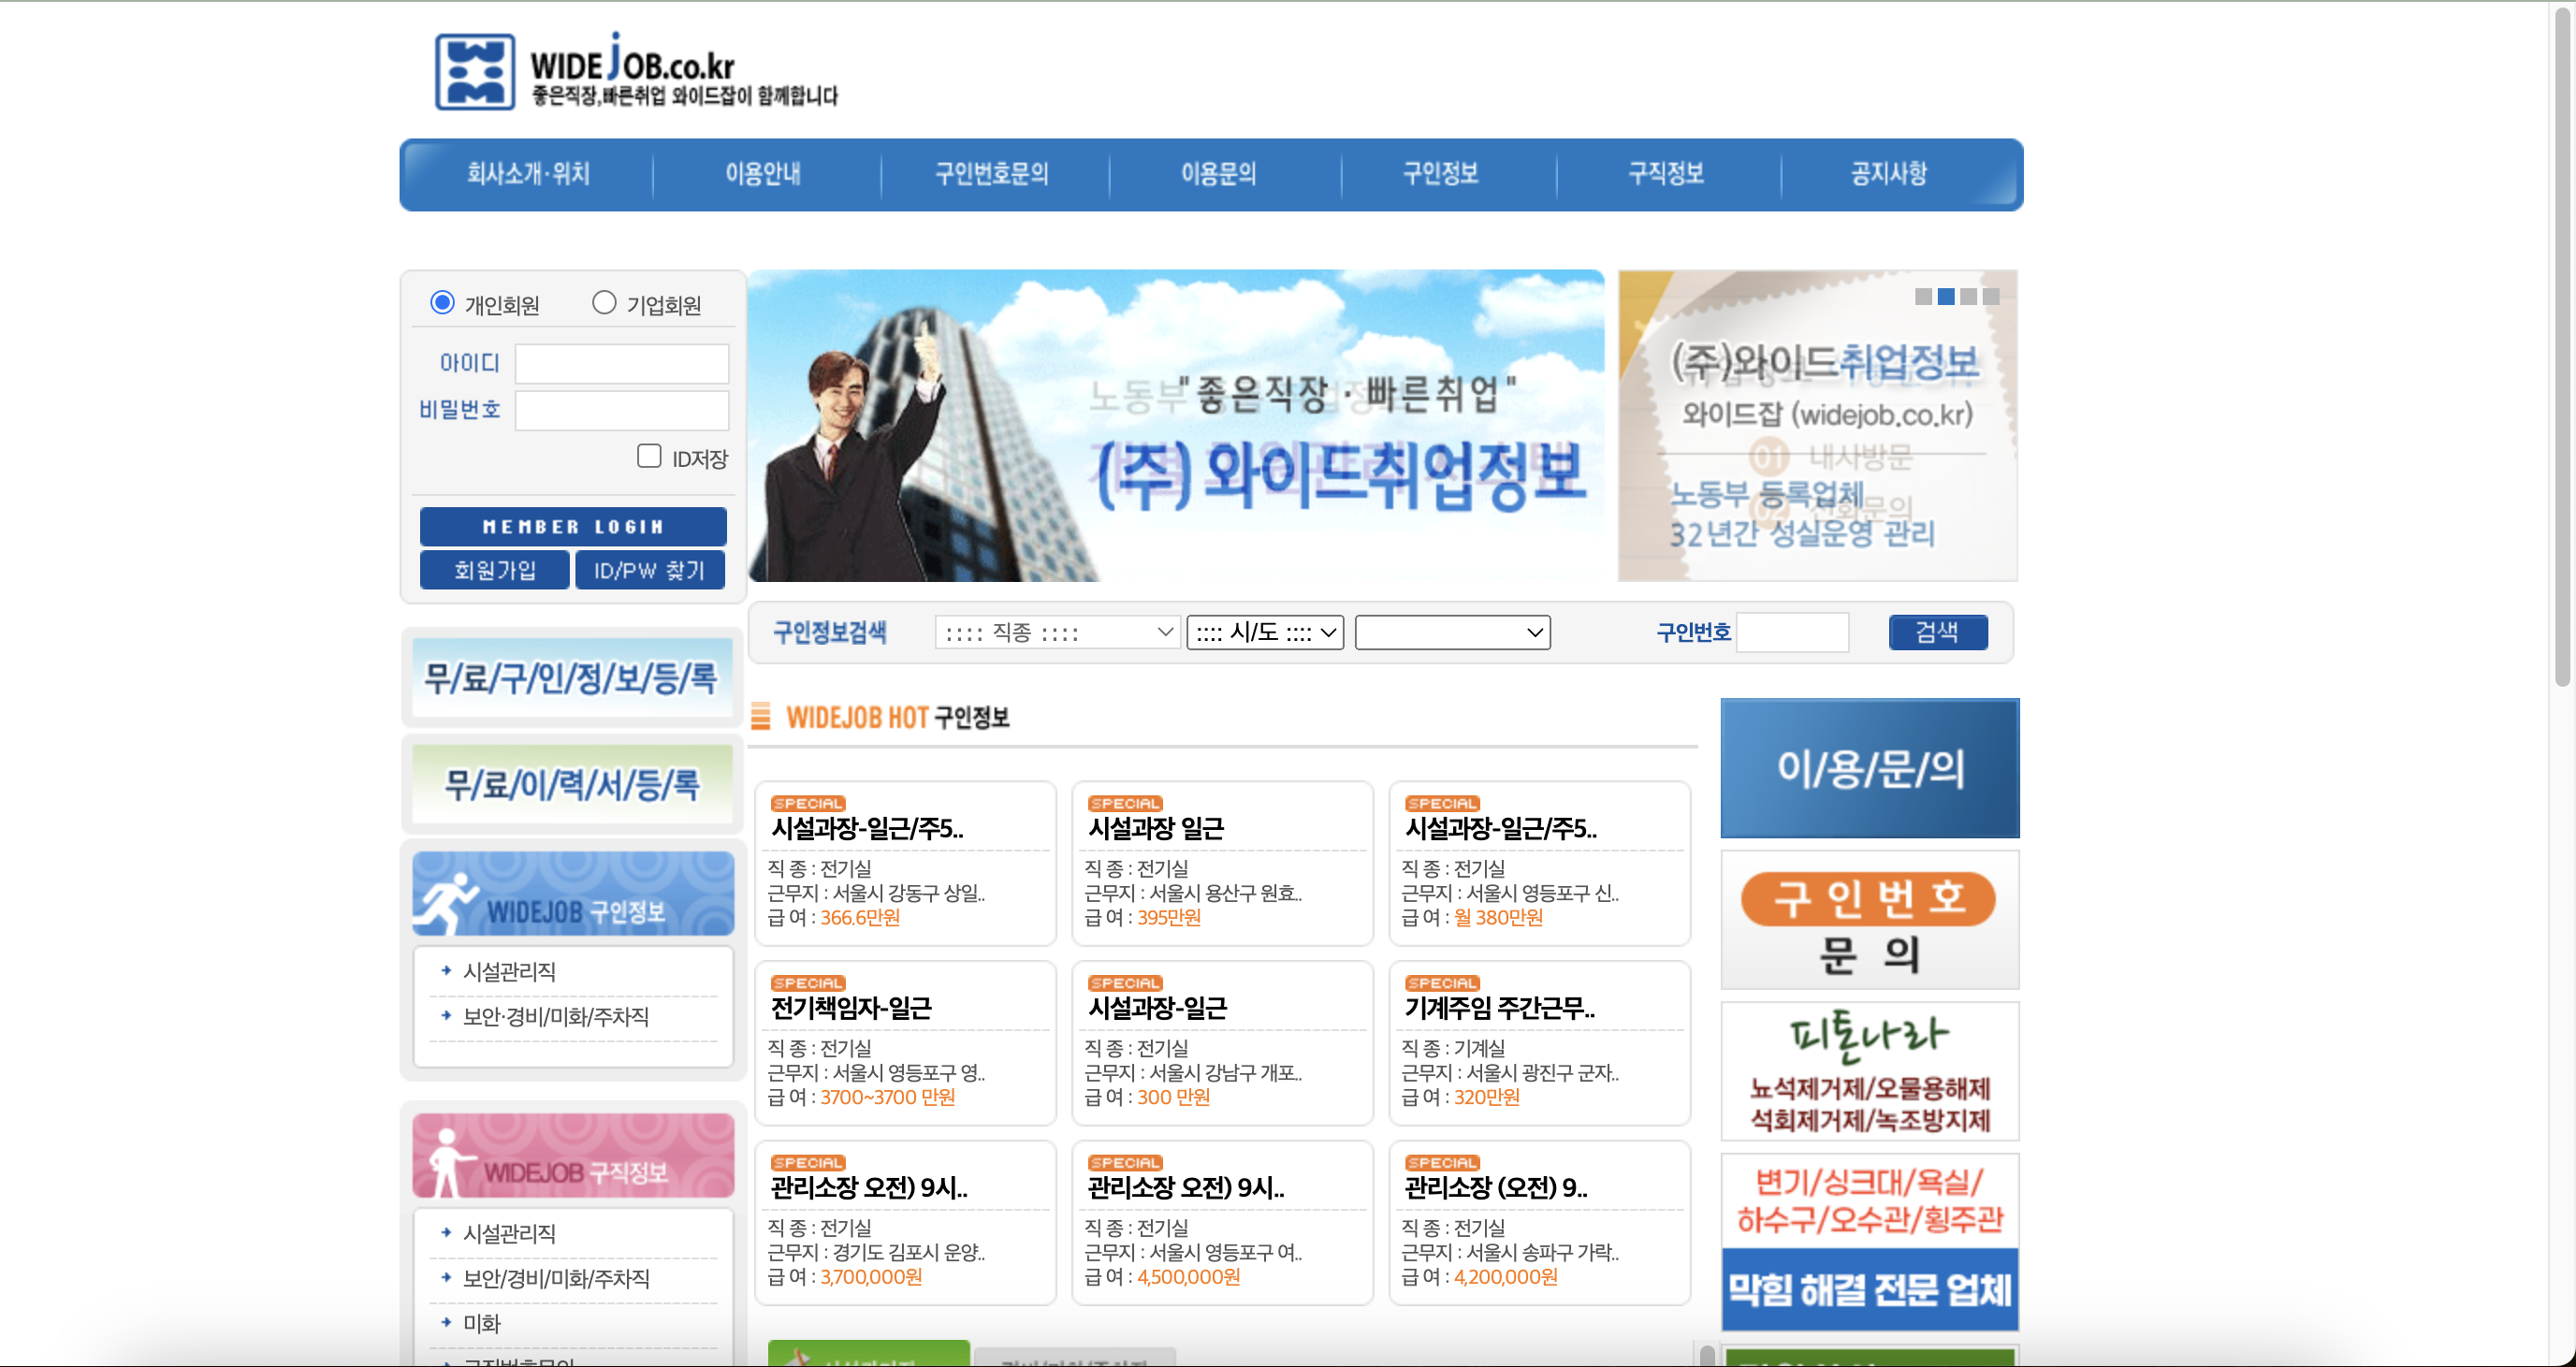
Task: Click the 막힘 해결 전문 업체 advertisement
Action: (1870, 1242)
